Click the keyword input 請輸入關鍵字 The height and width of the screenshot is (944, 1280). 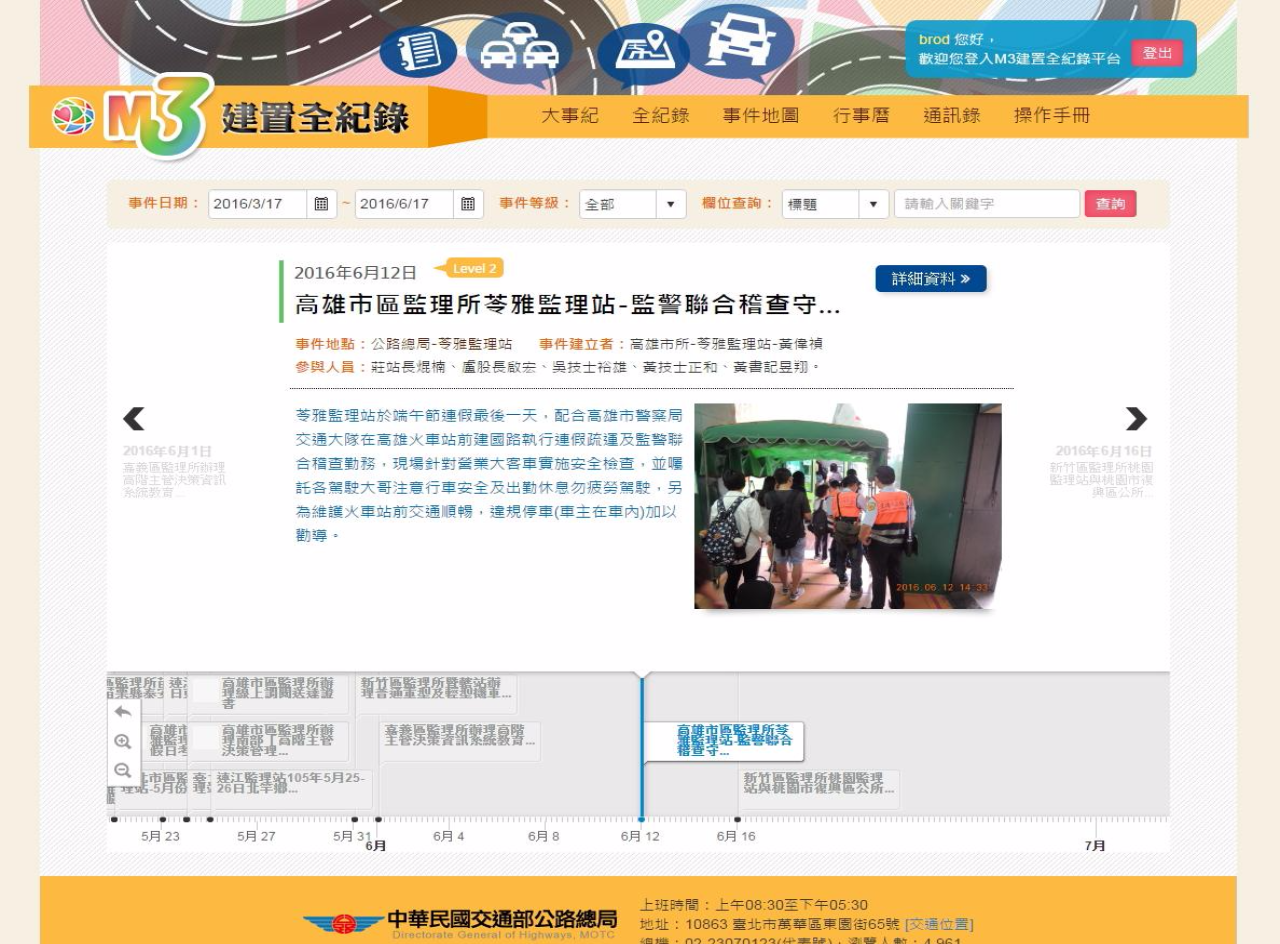tap(987, 204)
